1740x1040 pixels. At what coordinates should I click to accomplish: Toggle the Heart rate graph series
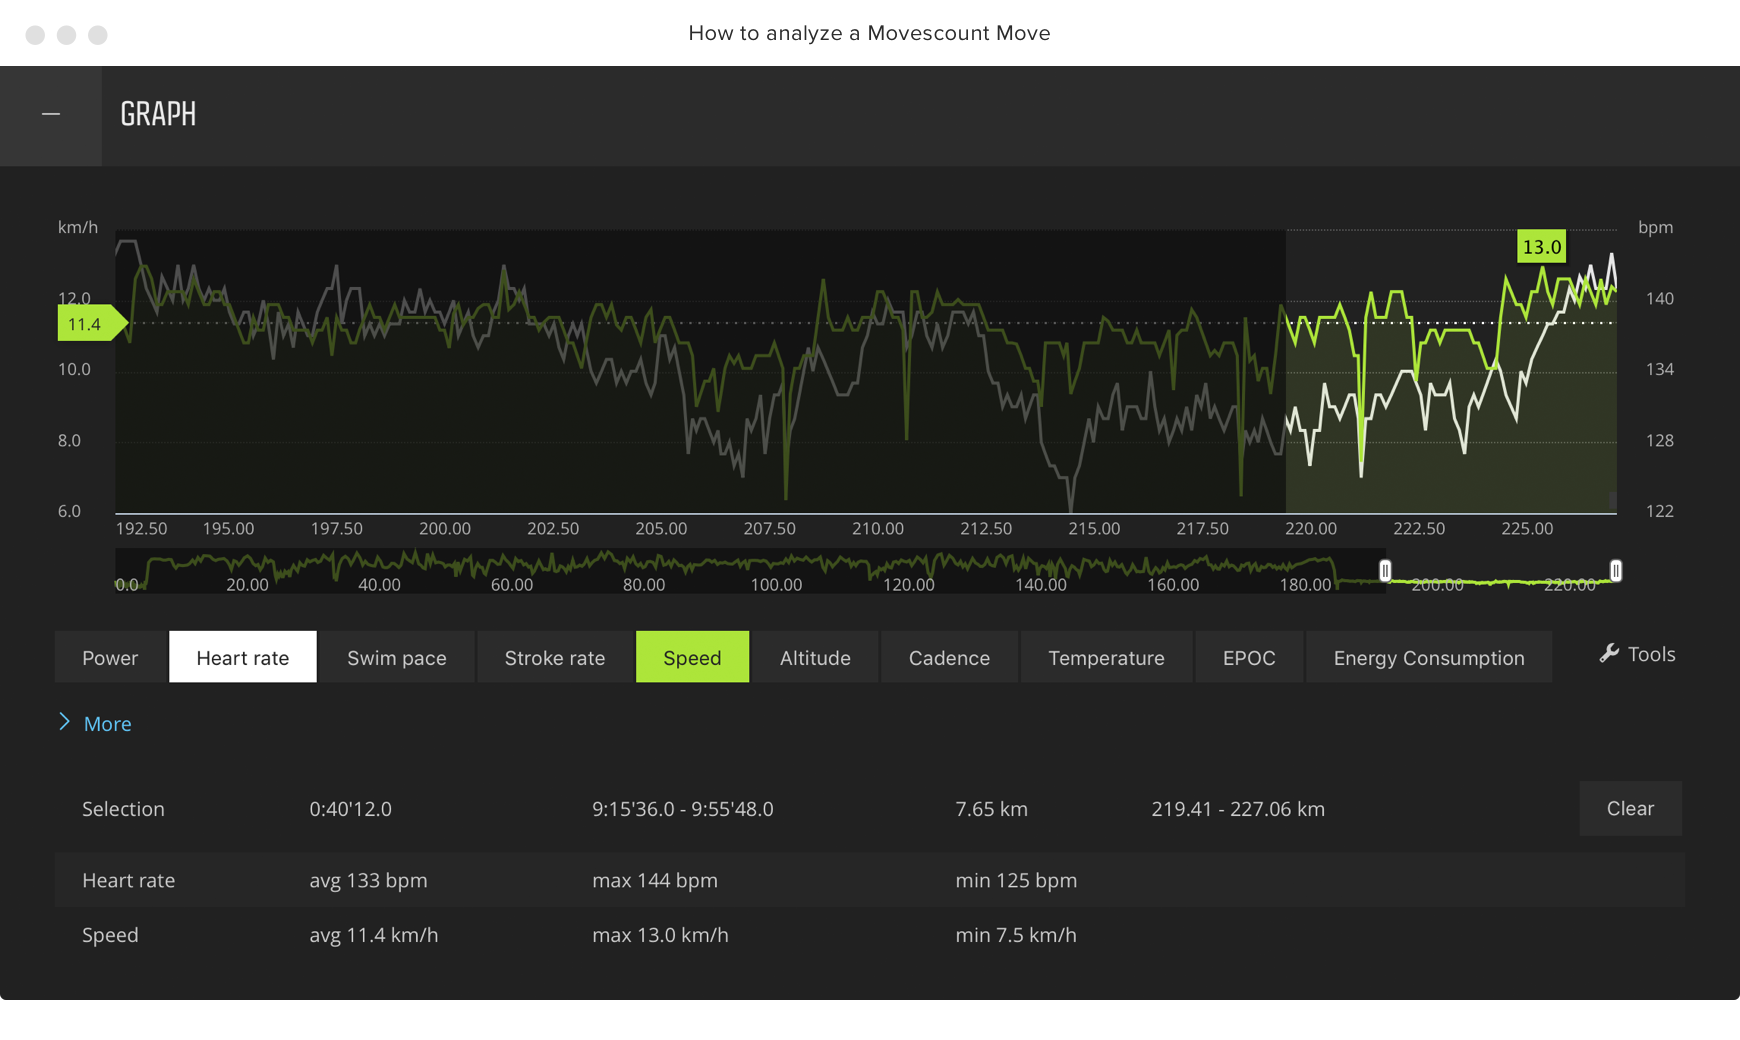(x=243, y=657)
